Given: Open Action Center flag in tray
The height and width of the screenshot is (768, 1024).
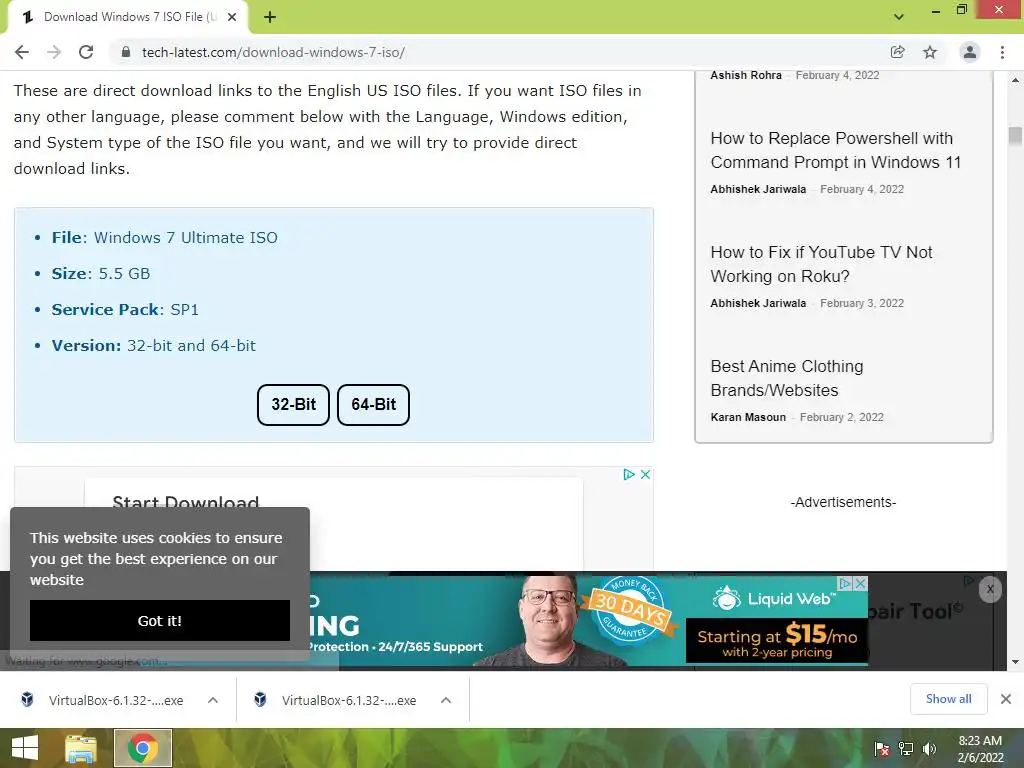Looking at the screenshot, I should 882,748.
